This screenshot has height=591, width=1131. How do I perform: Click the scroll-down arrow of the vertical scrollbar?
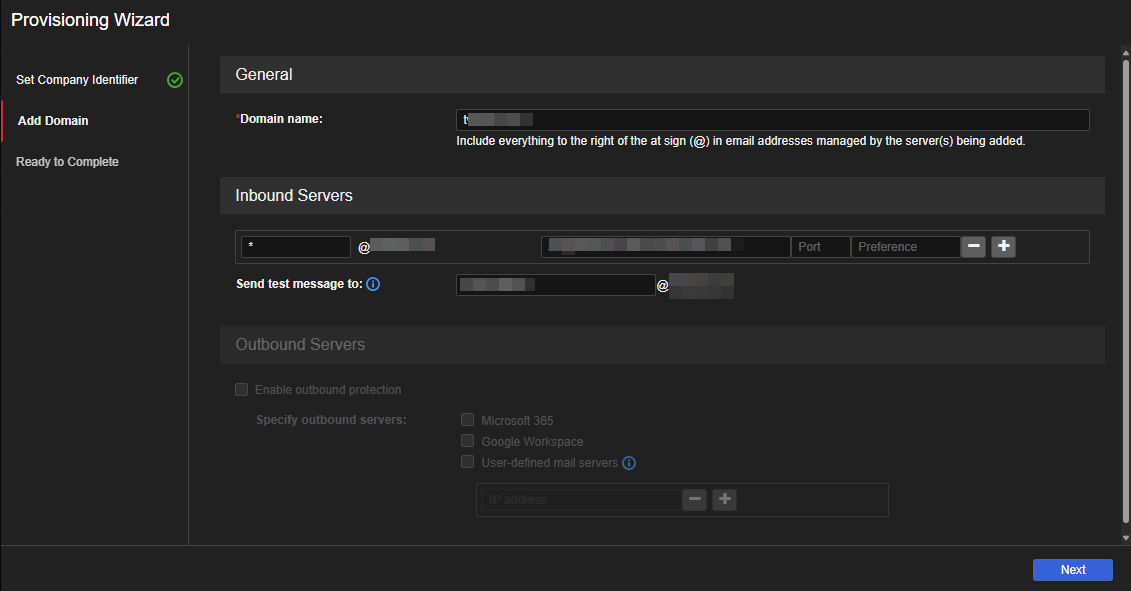(1125, 538)
